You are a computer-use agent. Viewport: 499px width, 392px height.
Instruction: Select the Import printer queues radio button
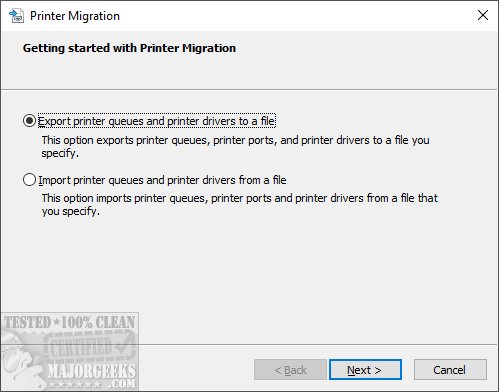29,180
